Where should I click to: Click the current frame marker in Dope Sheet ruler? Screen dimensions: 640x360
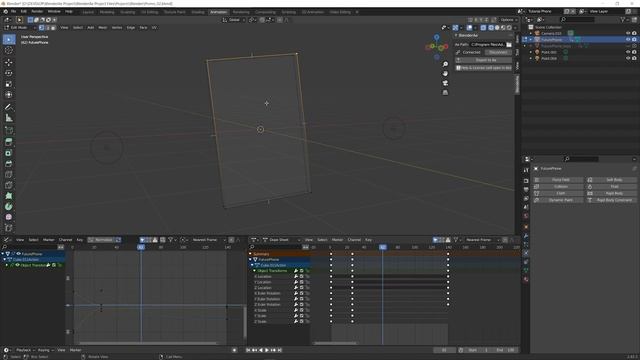pos(382,247)
